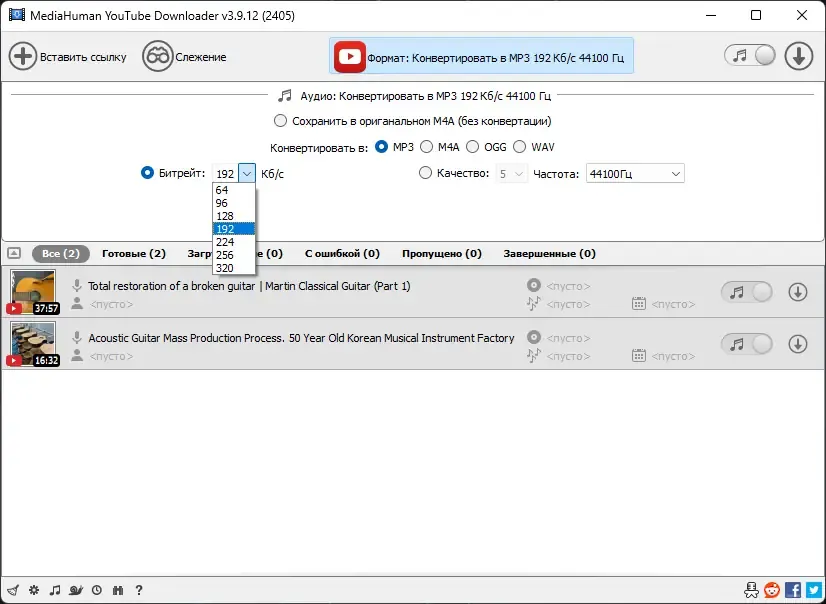
Task: Open Слежение binoculars tracking icon
Action: tap(158, 56)
